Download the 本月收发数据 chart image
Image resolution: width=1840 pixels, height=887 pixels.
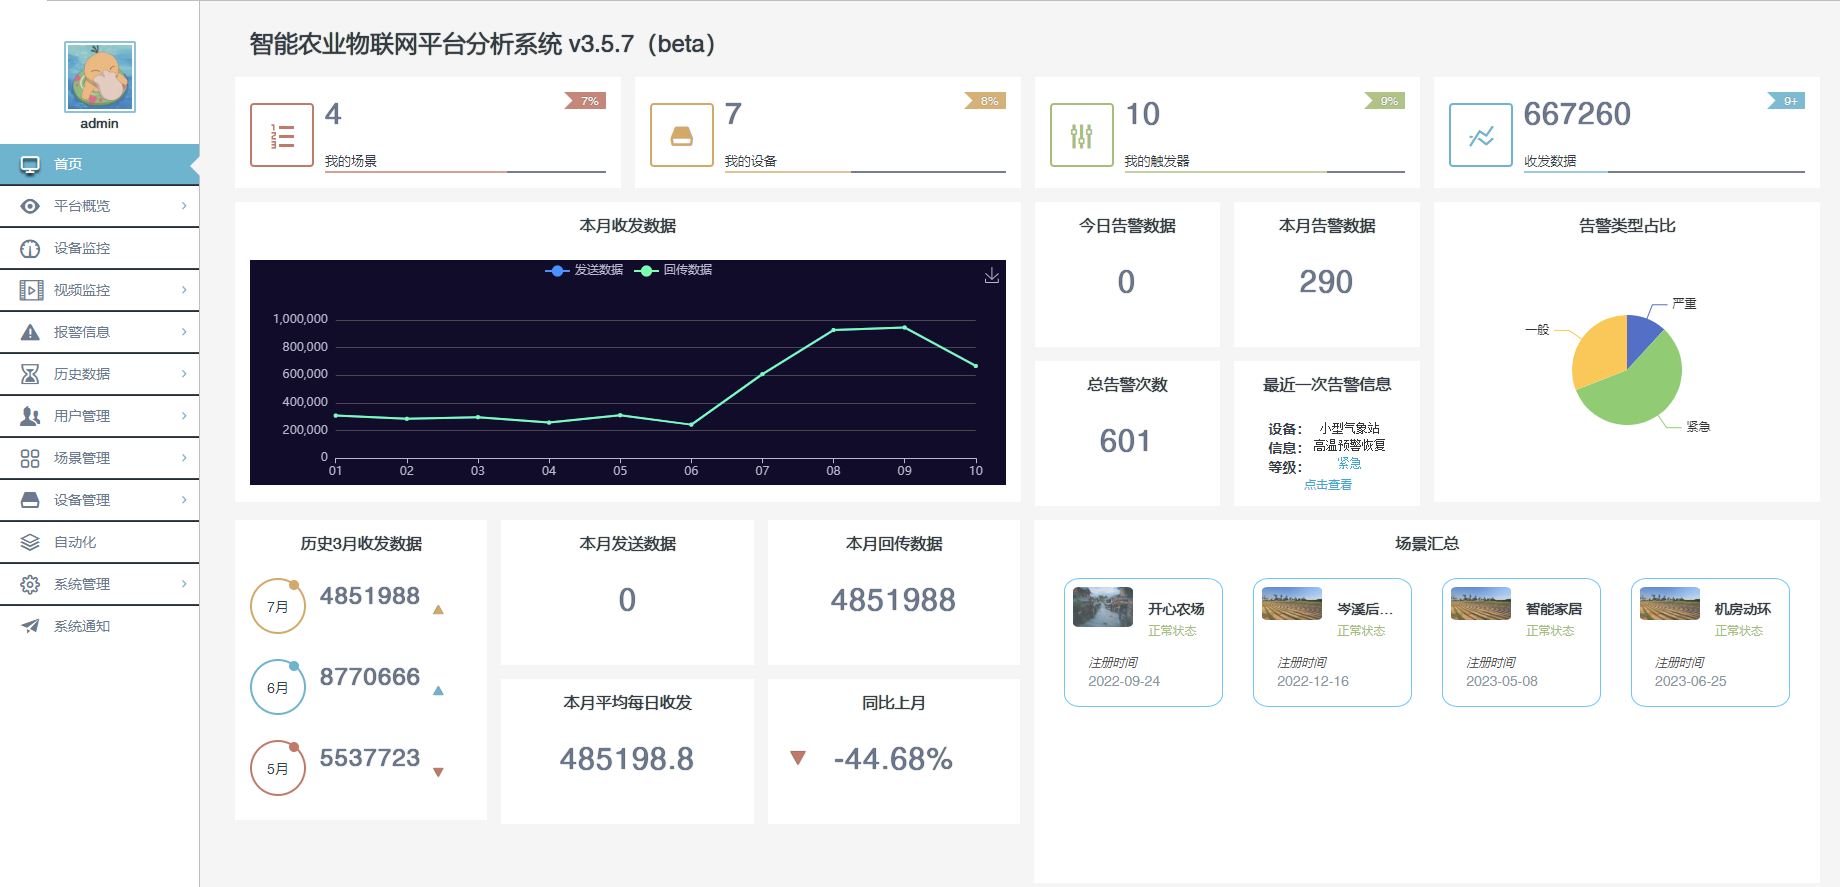click(992, 275)
